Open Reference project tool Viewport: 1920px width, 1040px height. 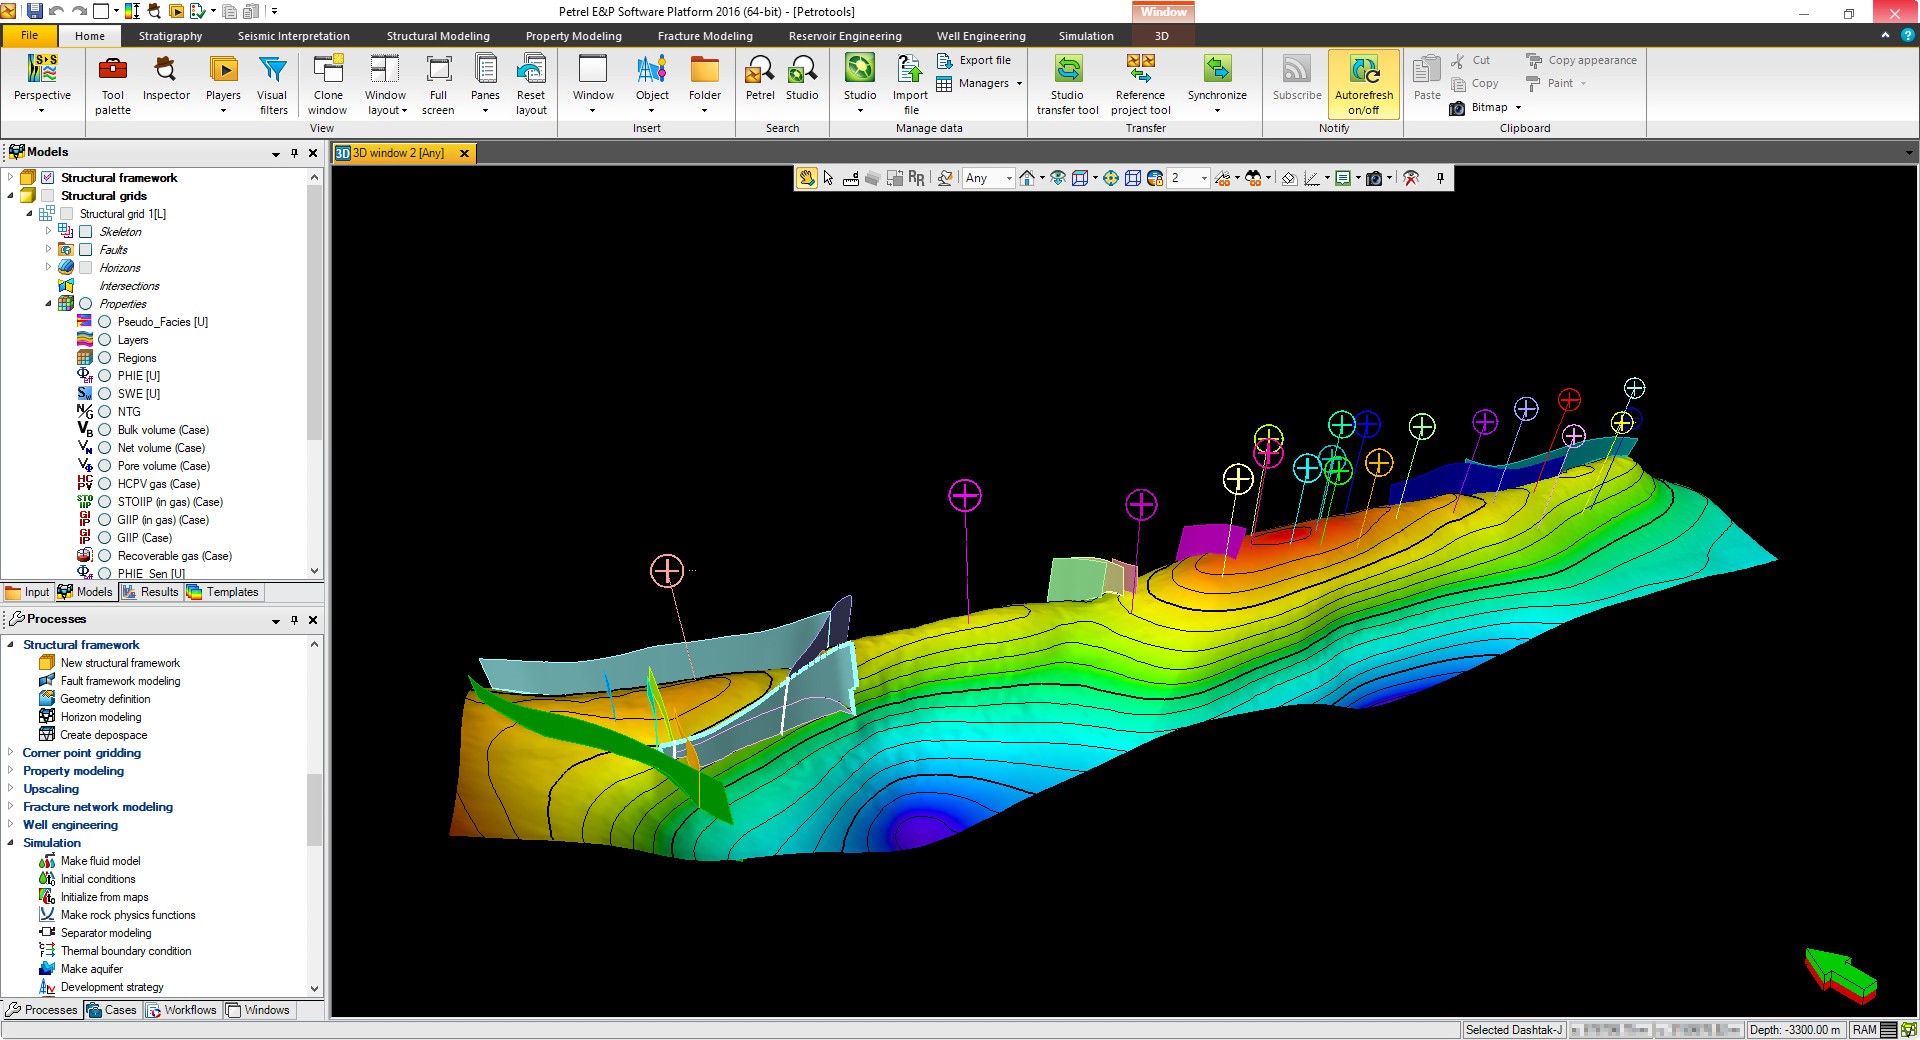(1140, 85)
